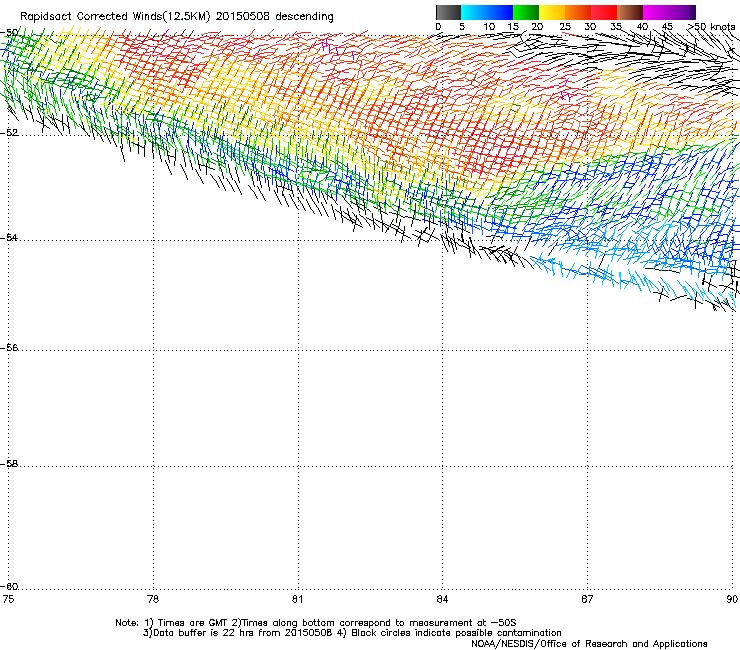Click the legend label '25'
The height and width of the screenshot is (650, 740).
(x=565, y=27)
